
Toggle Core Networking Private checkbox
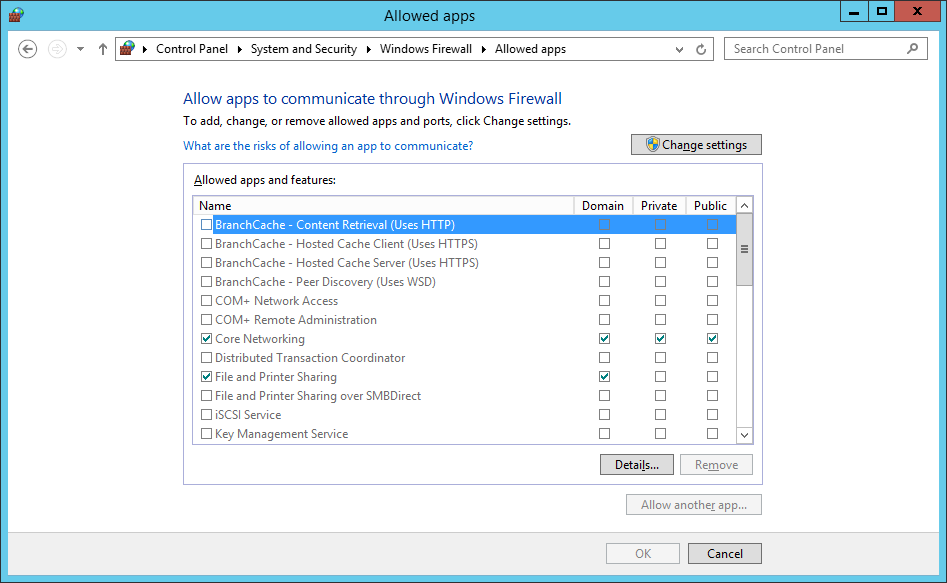tap(660, 339)
